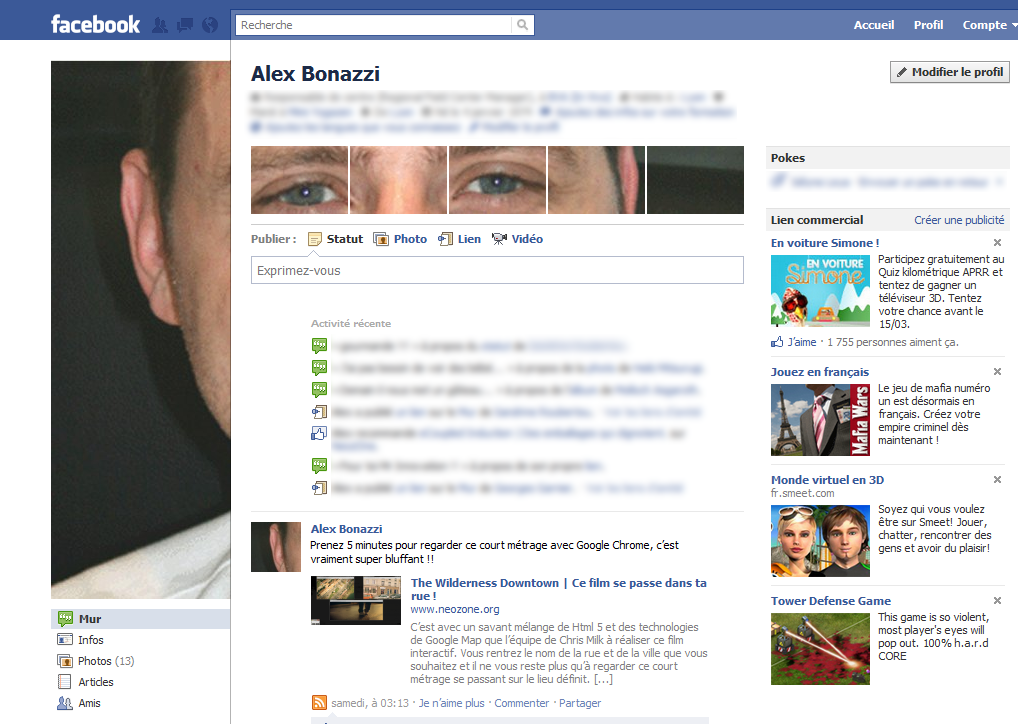Type in the Exprimez-vous status field
This screenshot has height=724, width=1018.
tap(497, 271)
